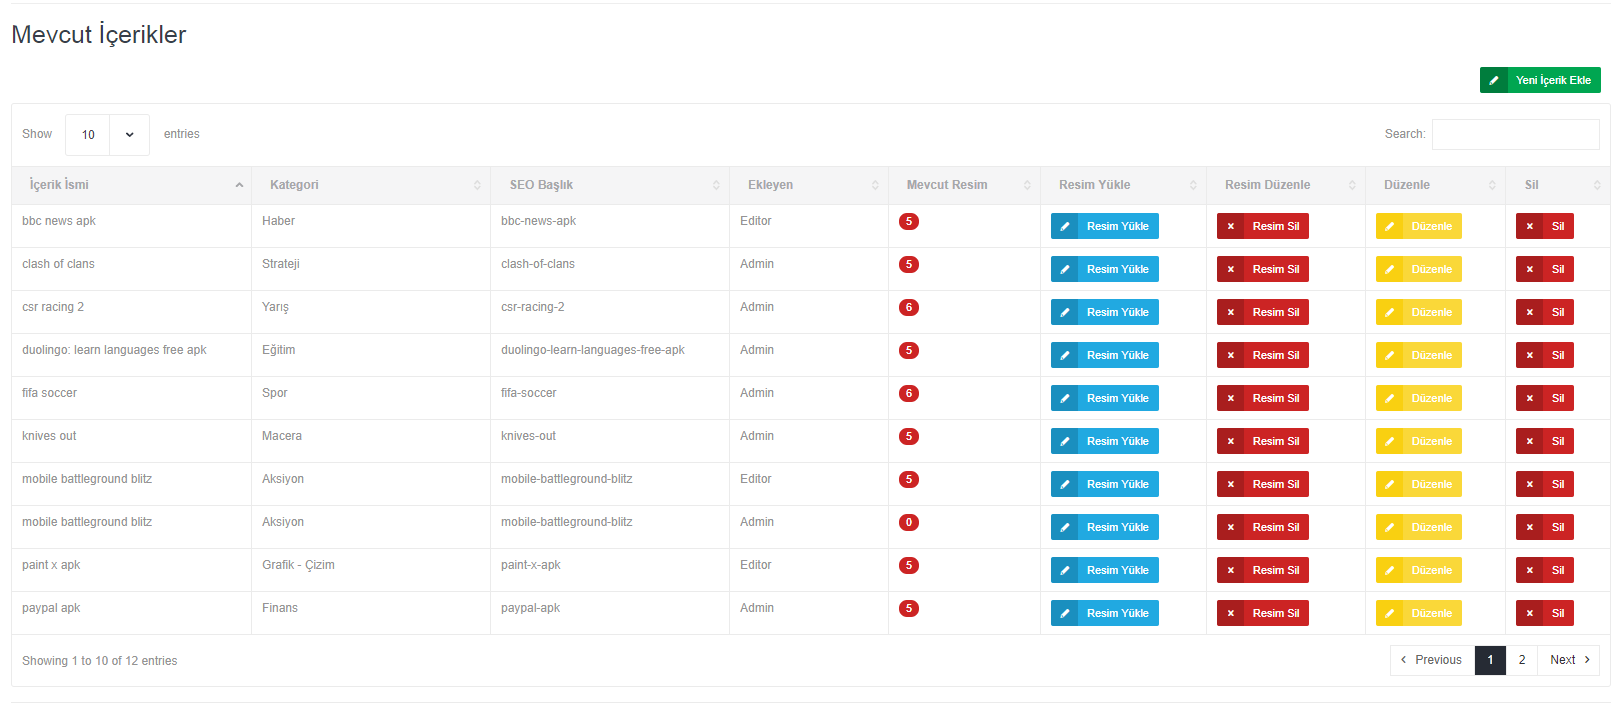Viewport: 1622px width, 727px height.
Task: Click x icon of Resim Sil for knives out
Action: pyautogui.click(x=1231, y=441)
